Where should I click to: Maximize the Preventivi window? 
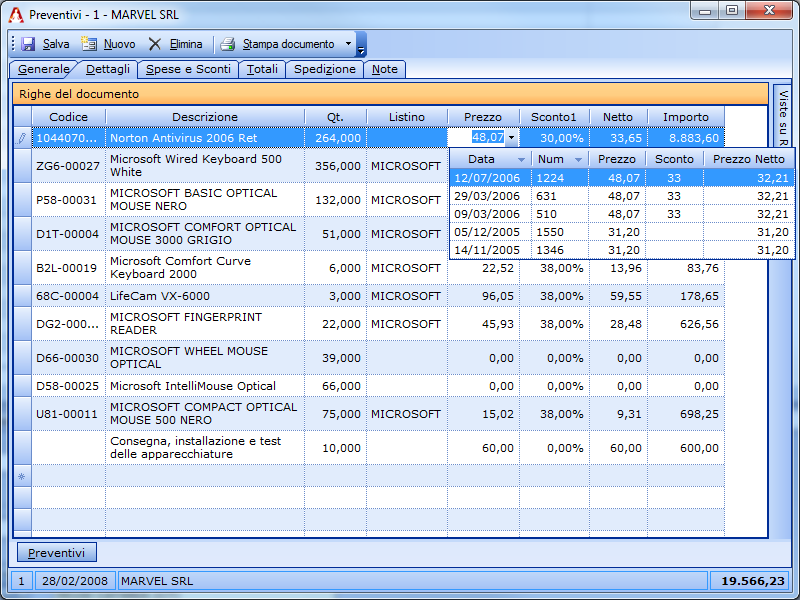(x=732, y=10)
